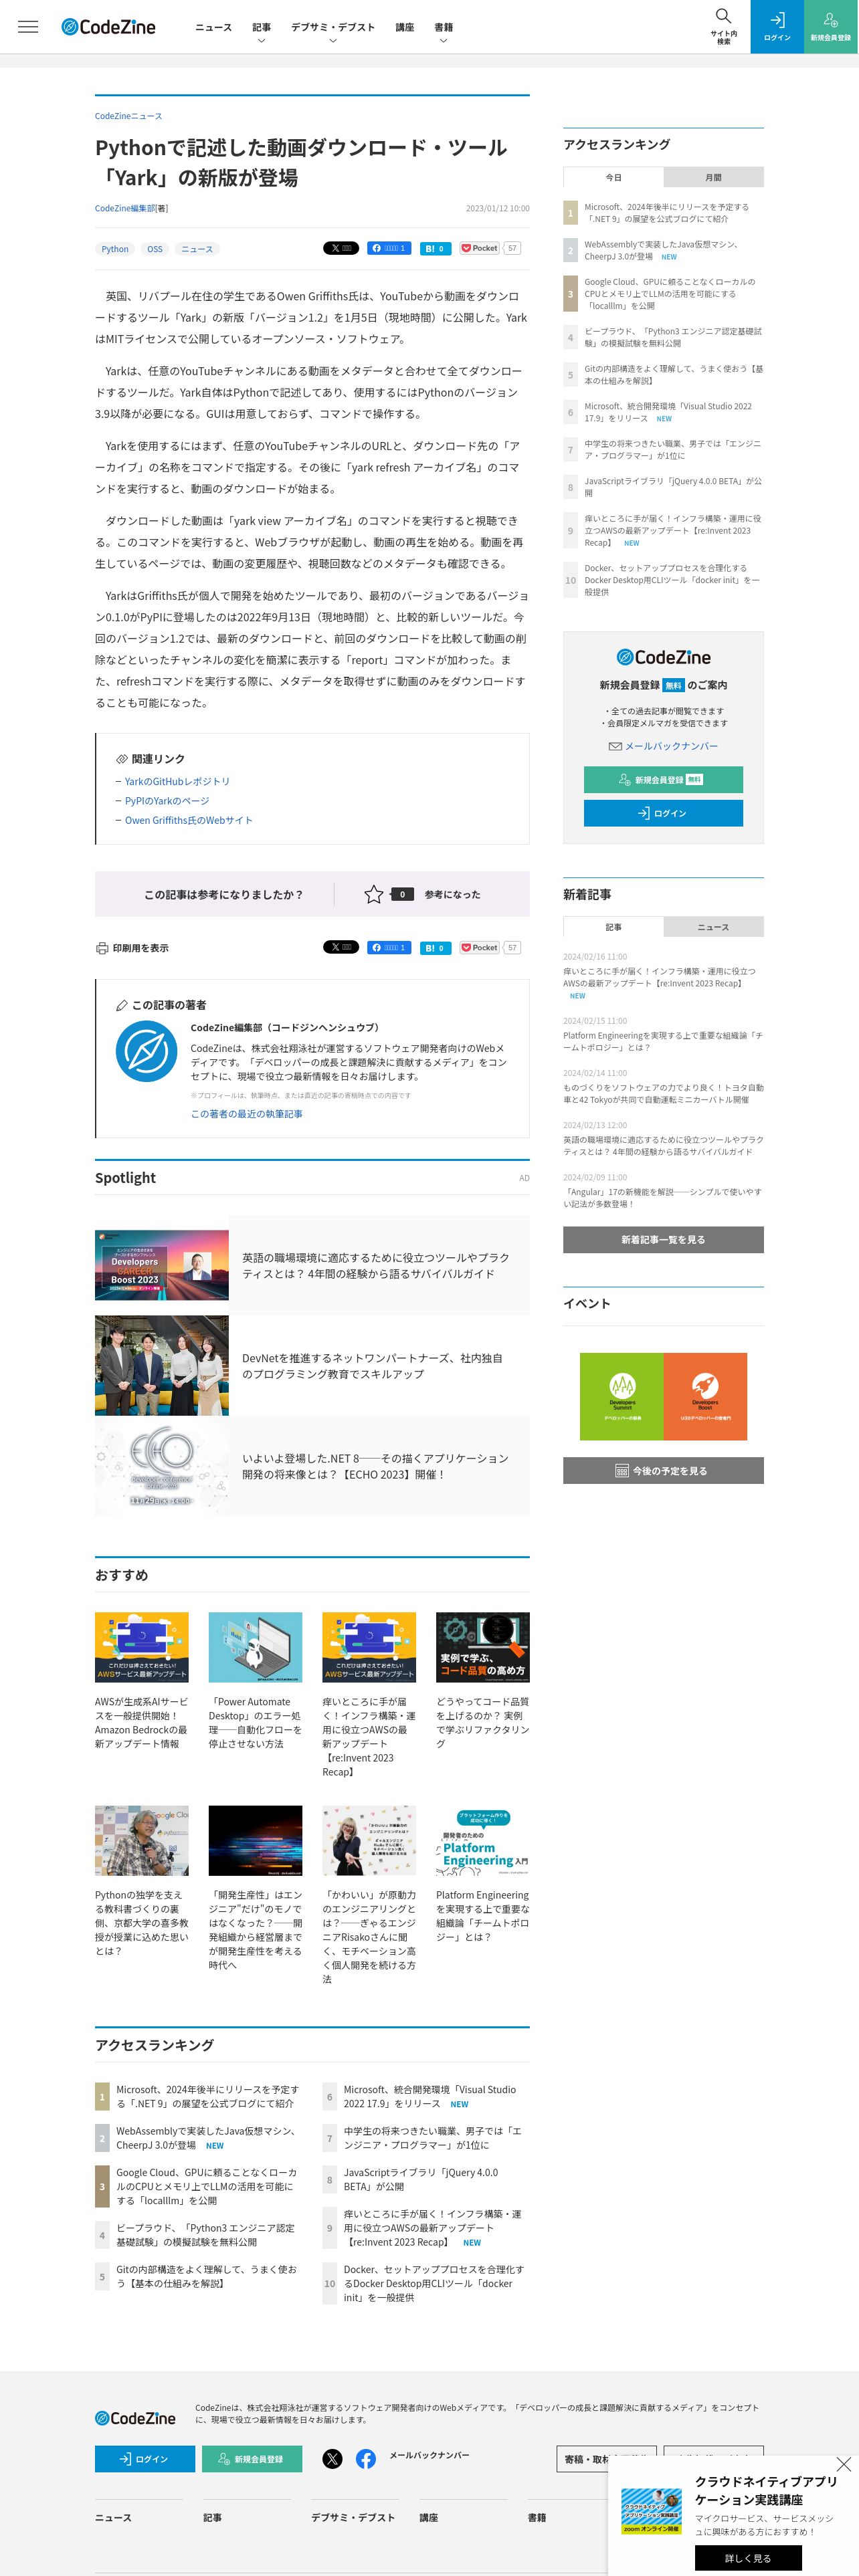
Task: Click 新着記事一覧を見る button
Action: coord(663,1239)
